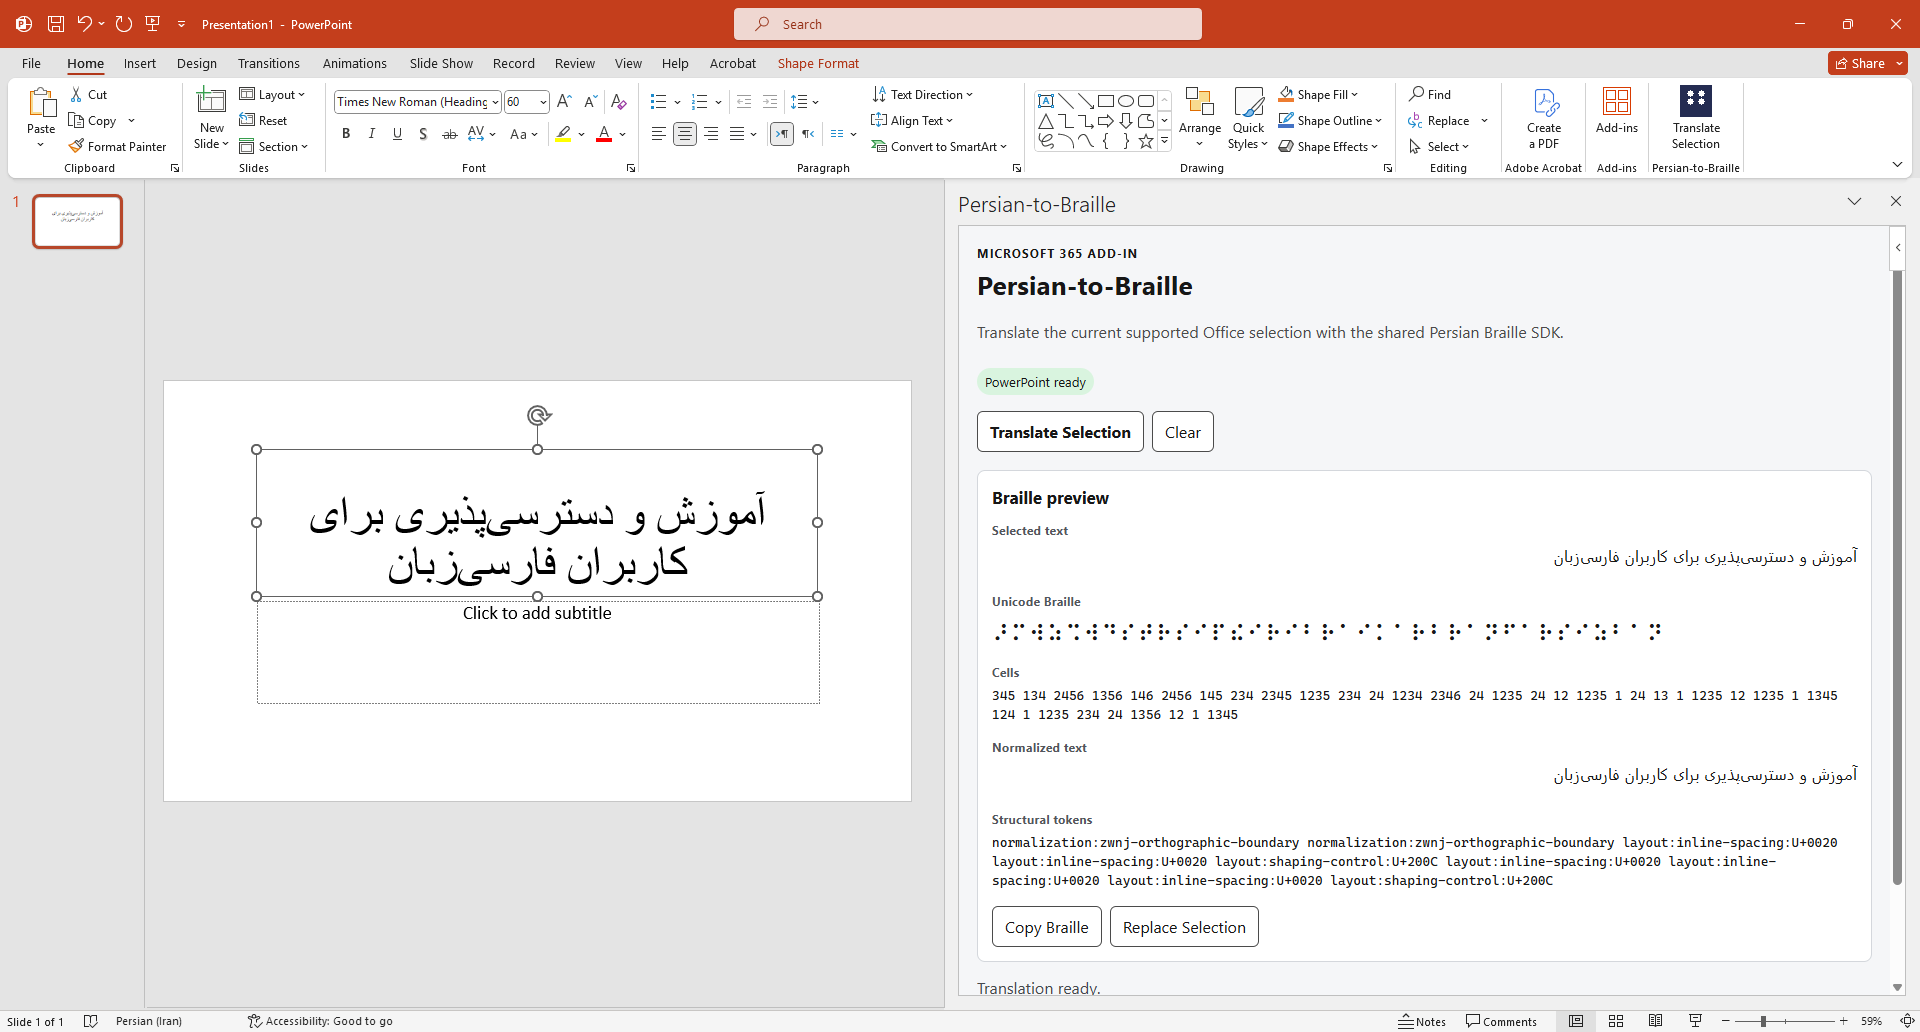Center the paragraph text
Screen dimensions: 1920x1032
pyautogui.click(x=684, y=133)
